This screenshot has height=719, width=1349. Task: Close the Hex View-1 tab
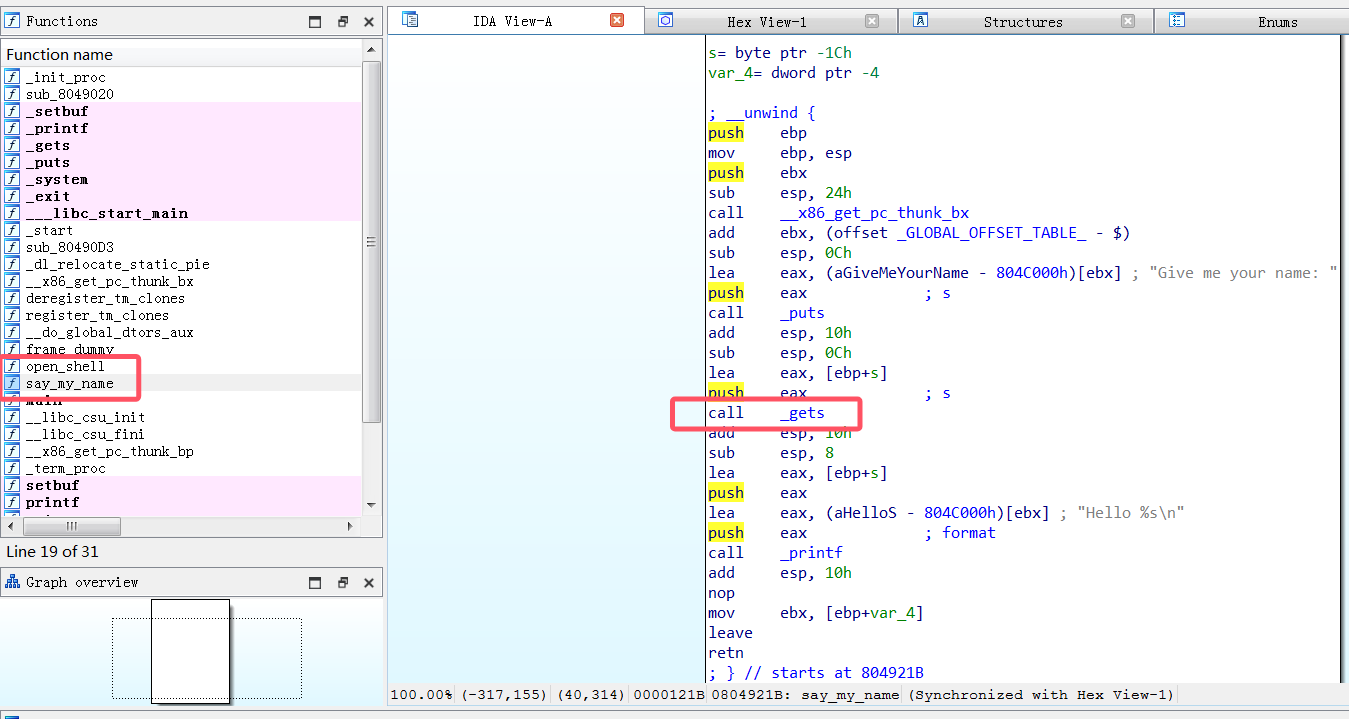coord(872,21)
